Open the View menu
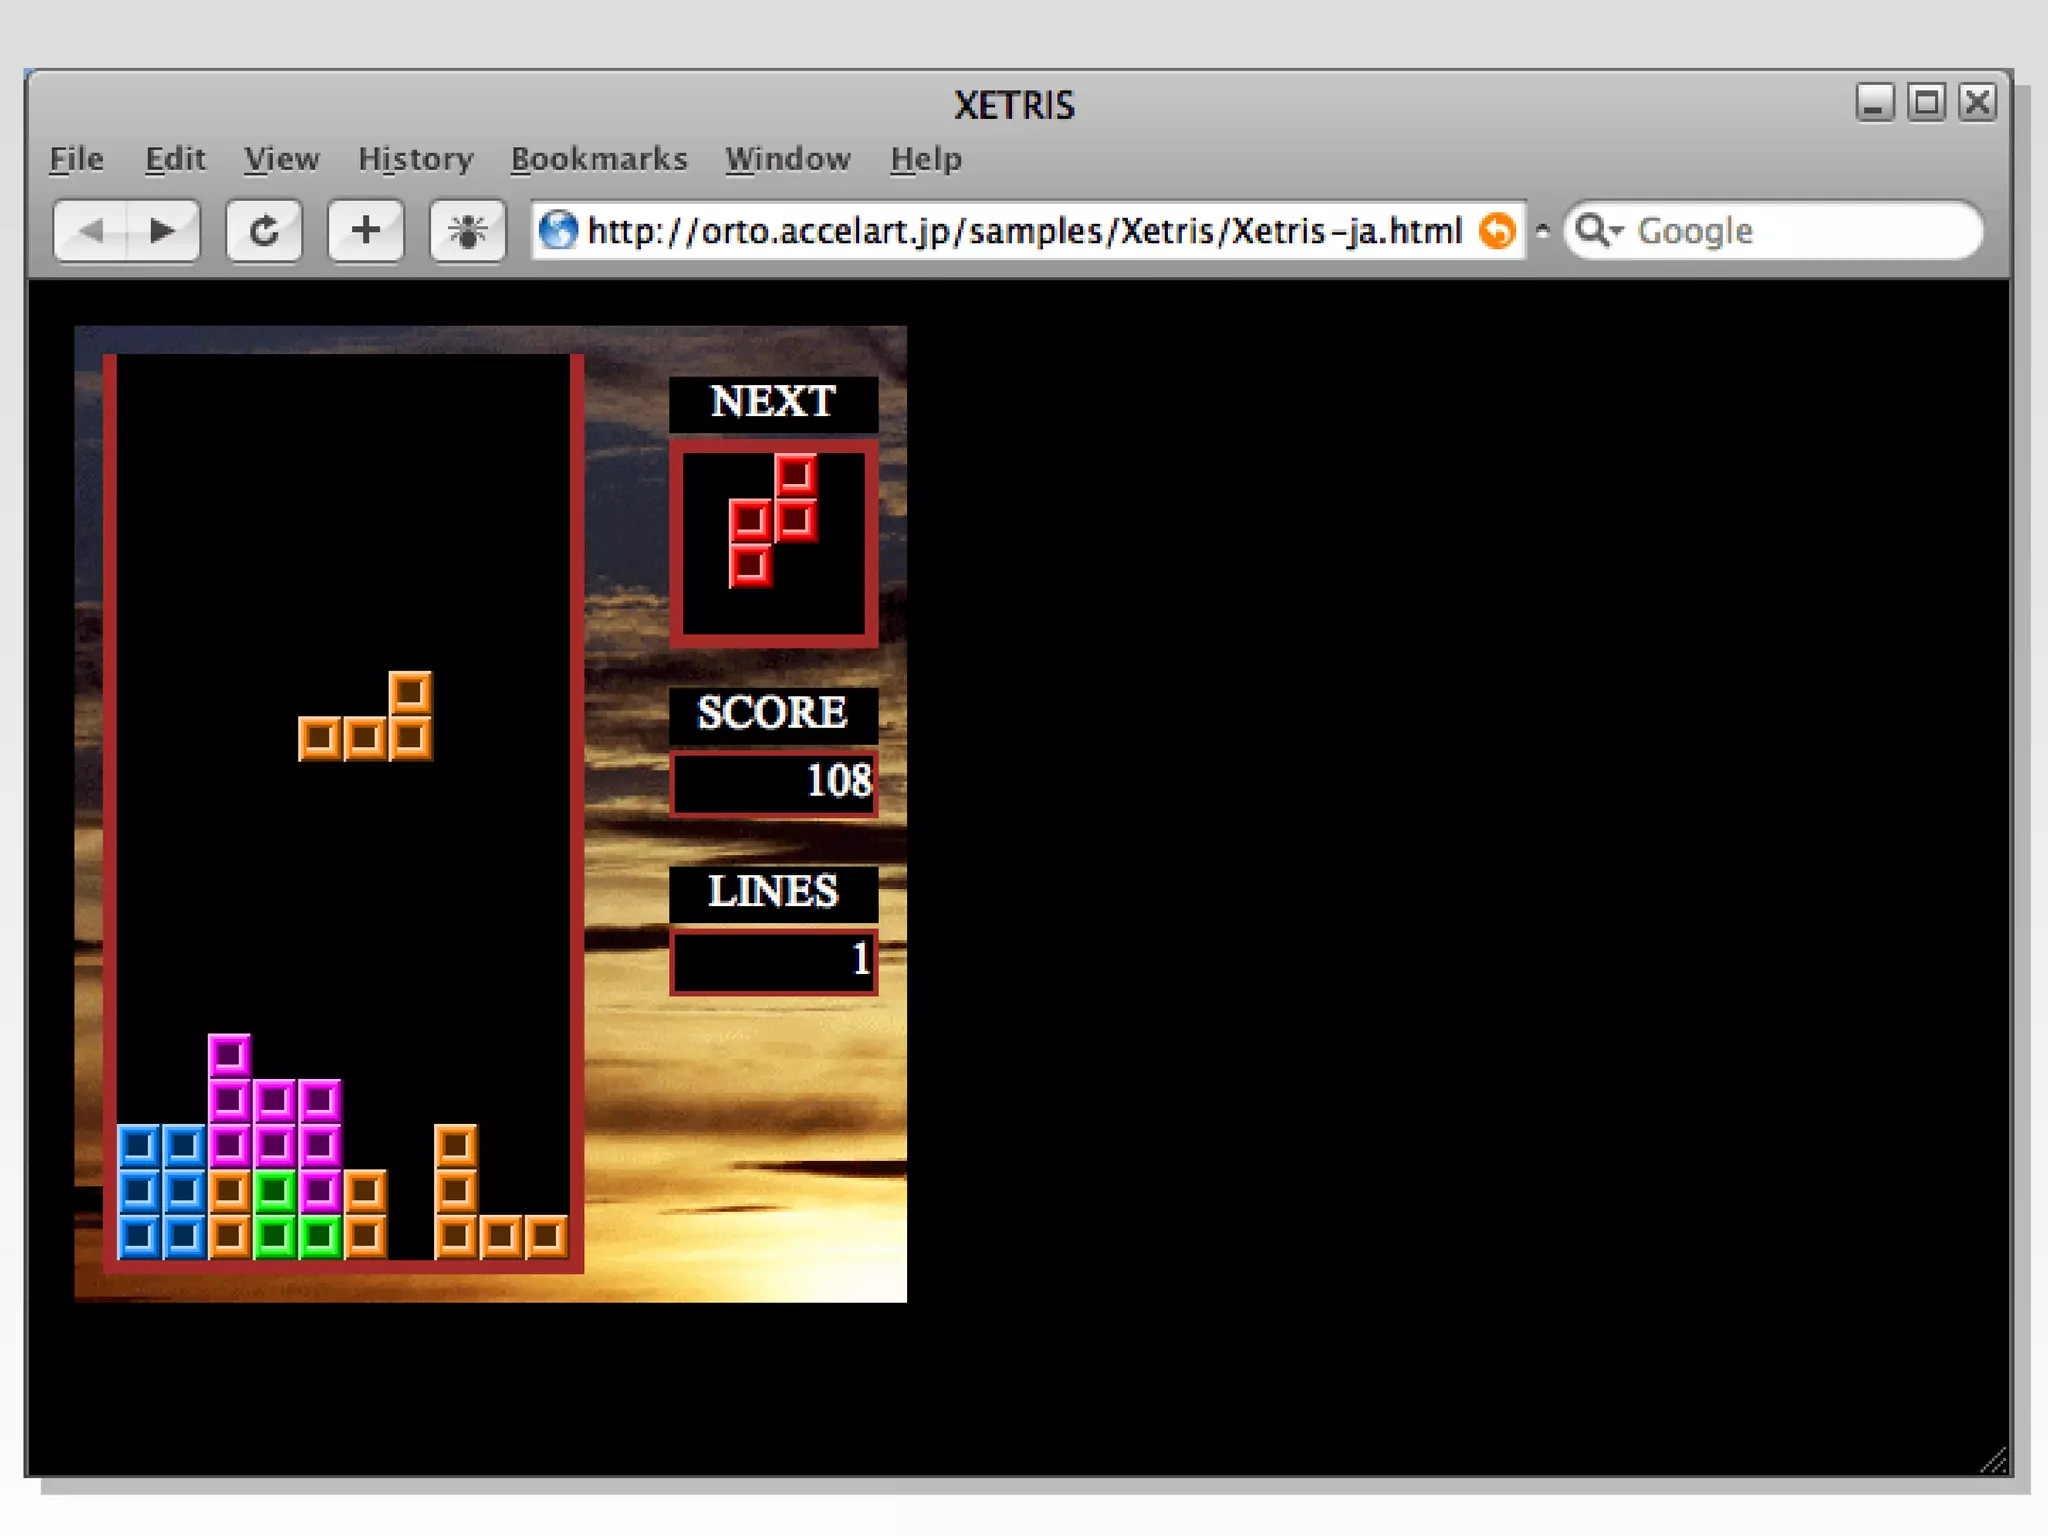Screen dimensions: 2048x1536 pos(282,159)
